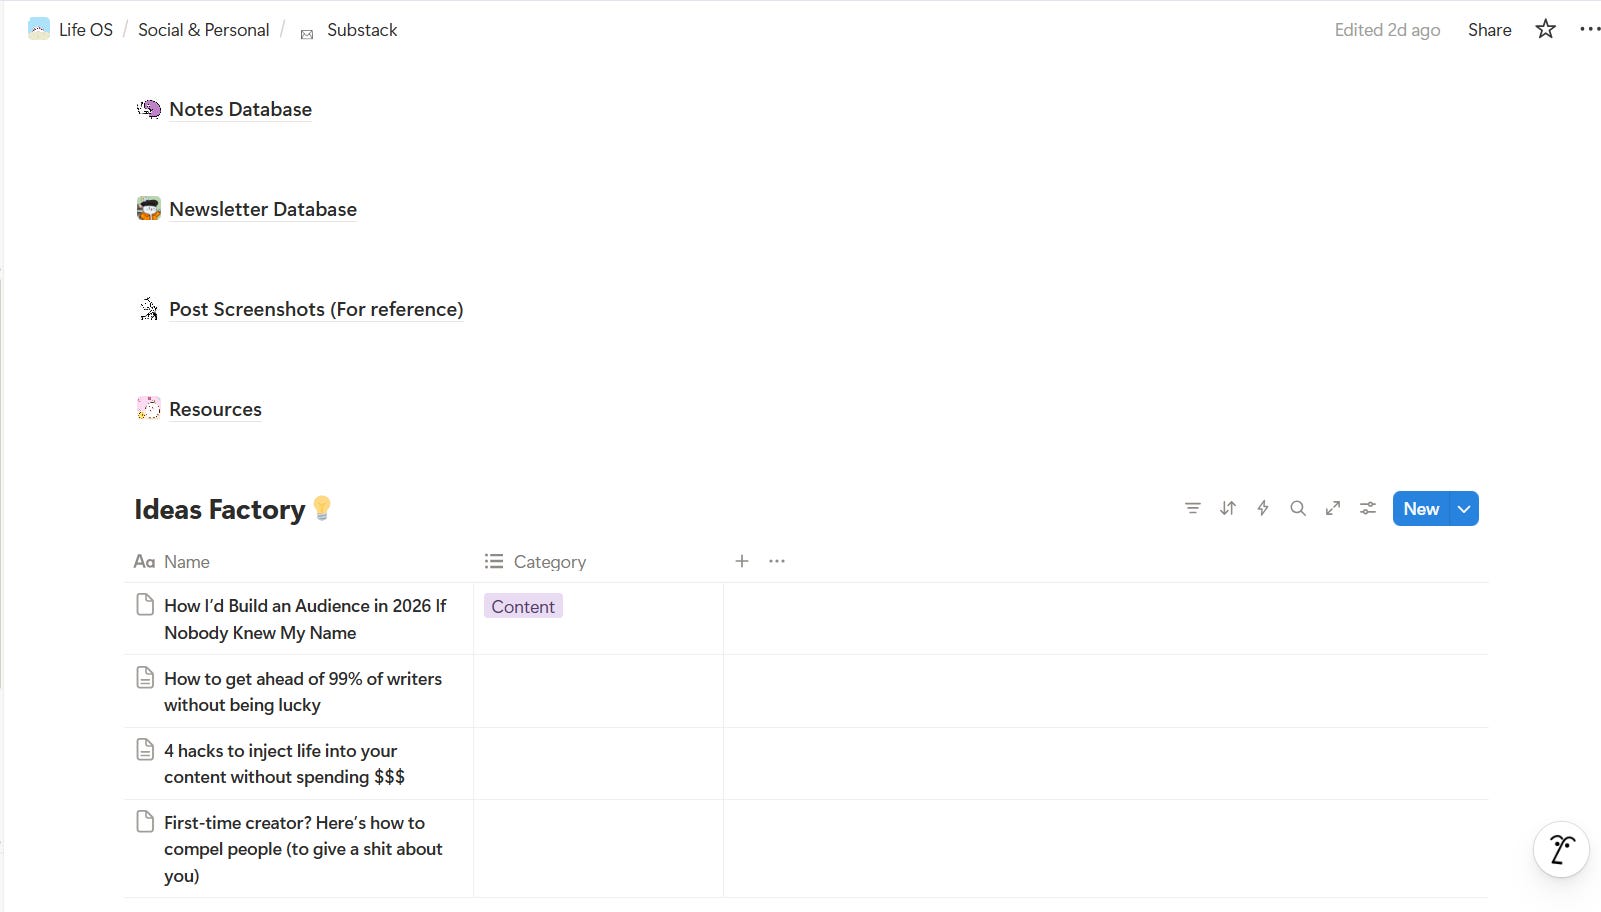The image size is (1601, 912).
Task: Open the Resources page link
Action: coord(215,409)
